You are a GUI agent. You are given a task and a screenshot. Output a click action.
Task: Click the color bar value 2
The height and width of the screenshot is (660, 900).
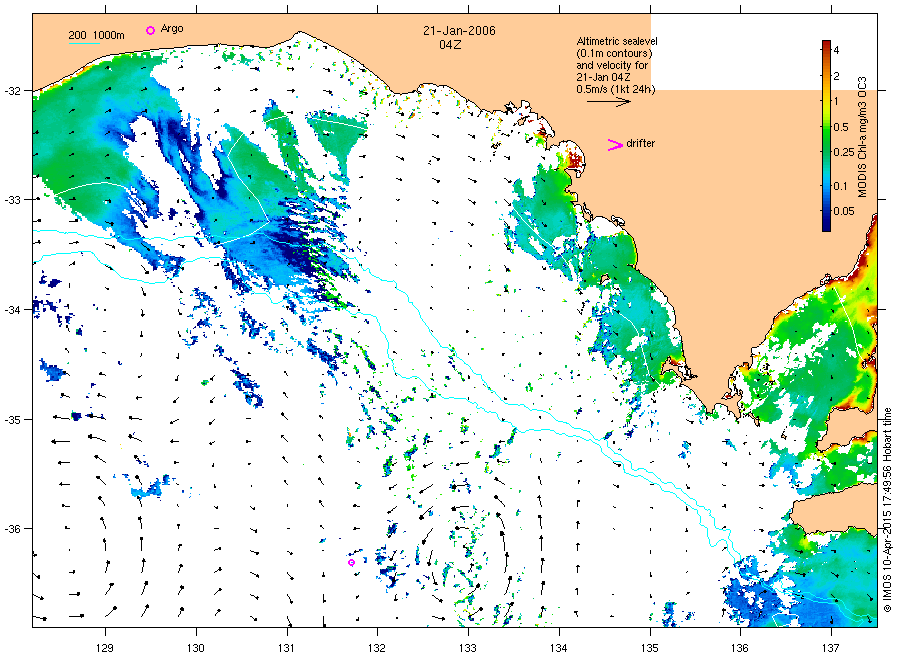(836, 76)
